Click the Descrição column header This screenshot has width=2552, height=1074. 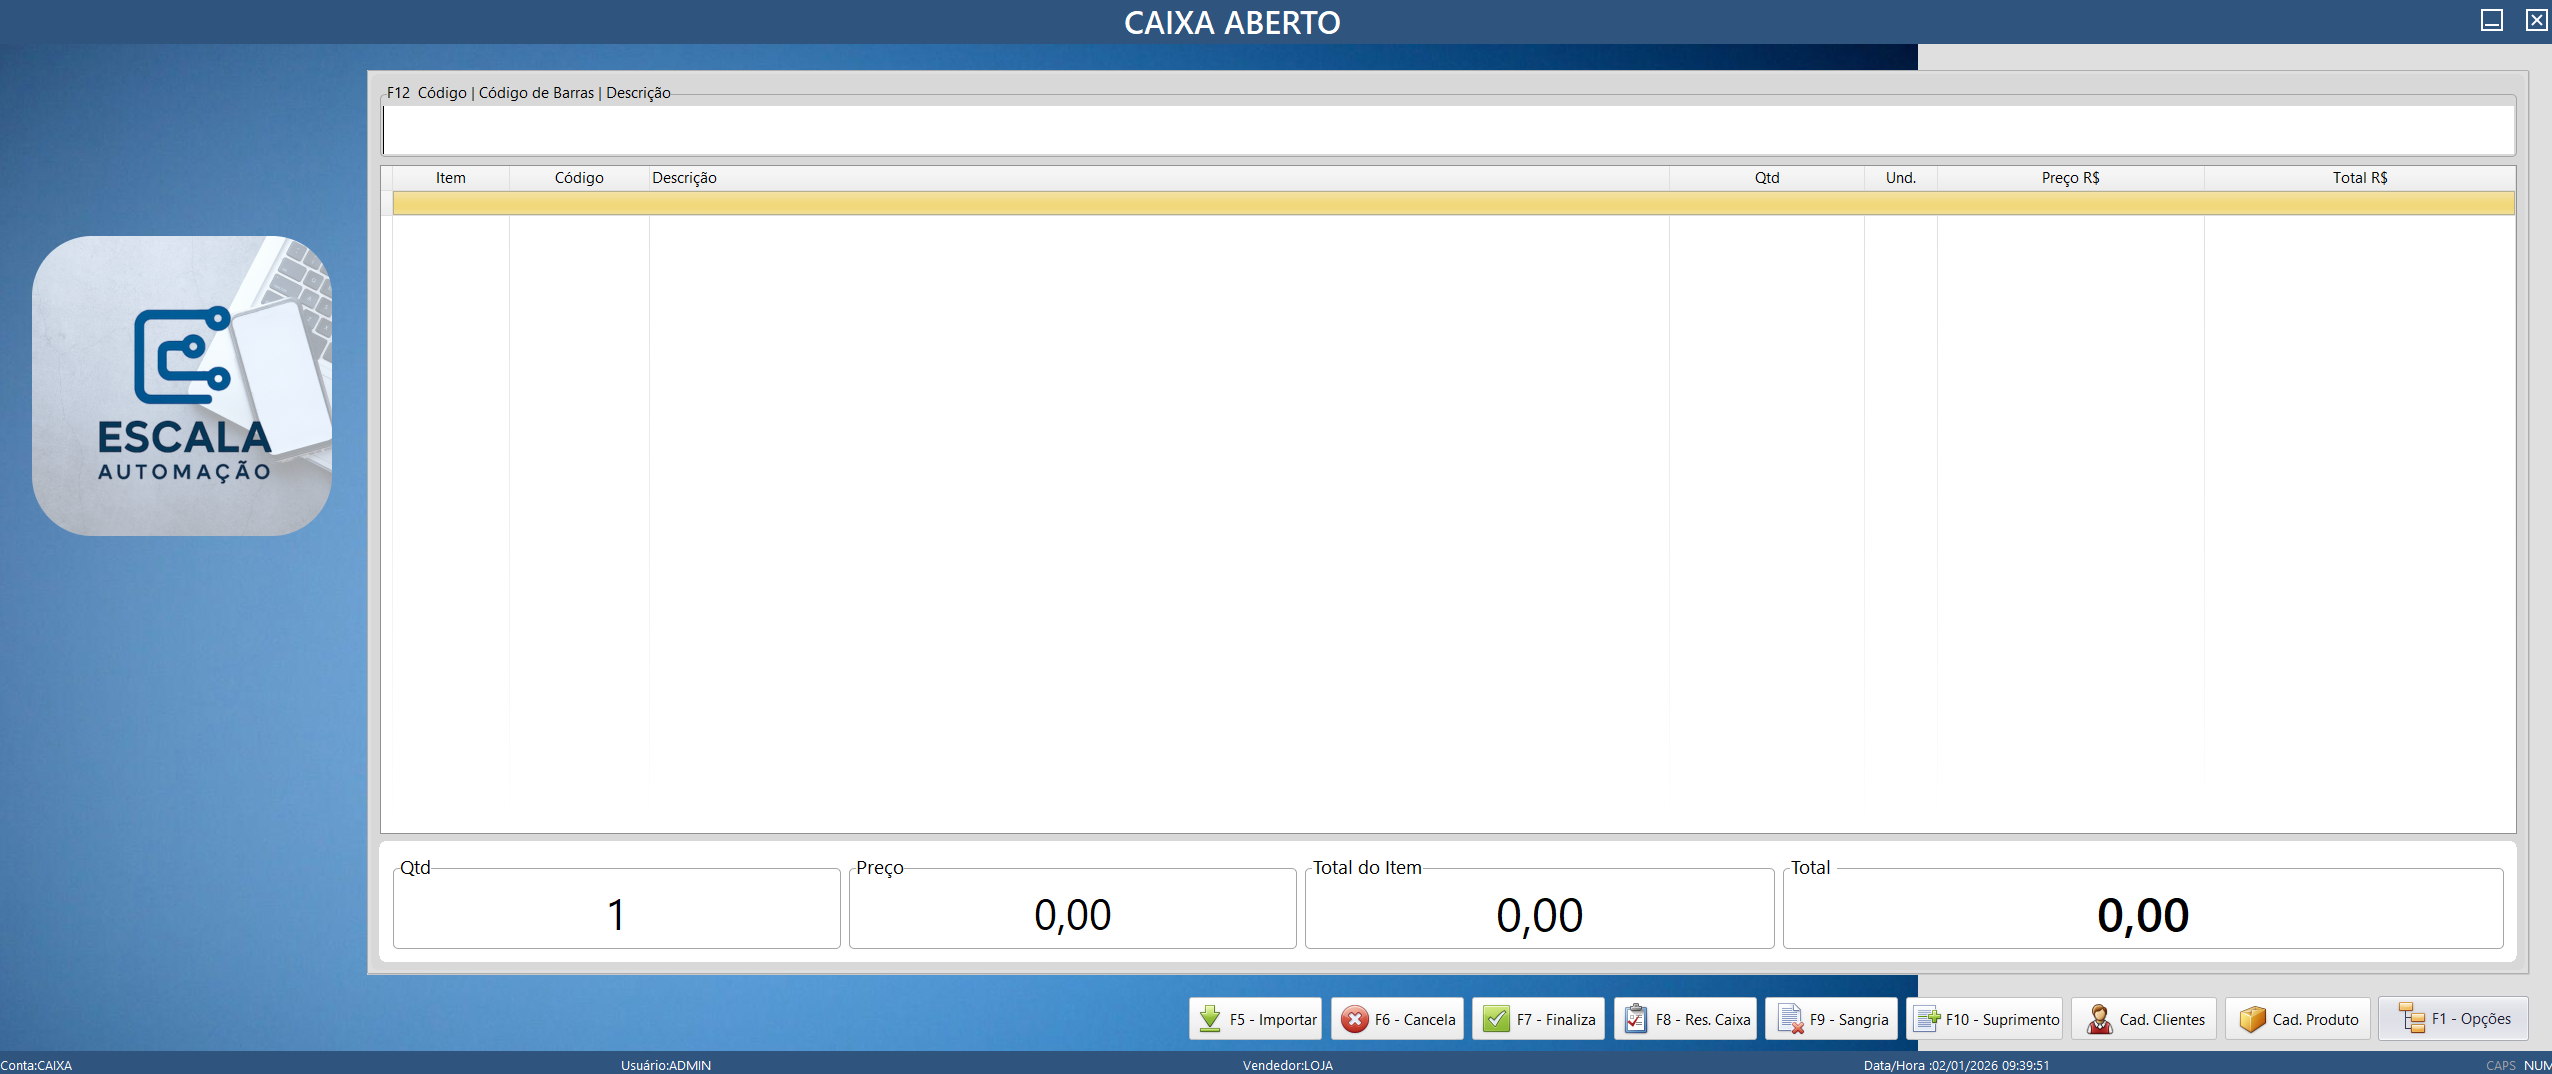(684, 178)
